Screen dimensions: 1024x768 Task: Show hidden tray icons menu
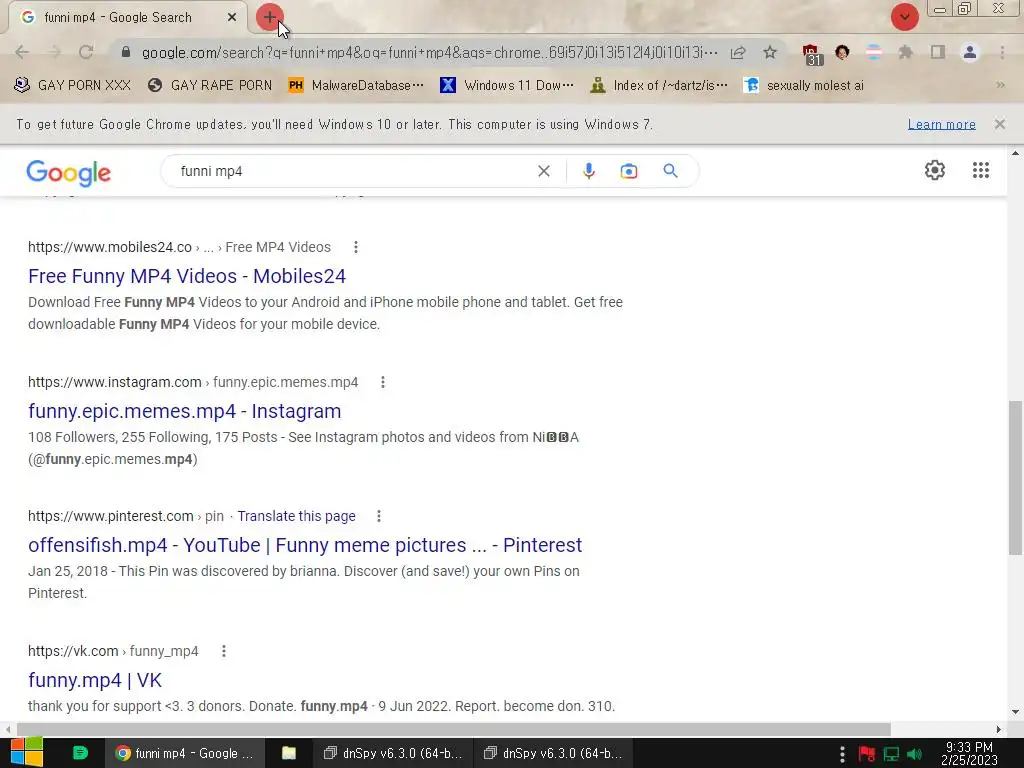tap(842, 754)
